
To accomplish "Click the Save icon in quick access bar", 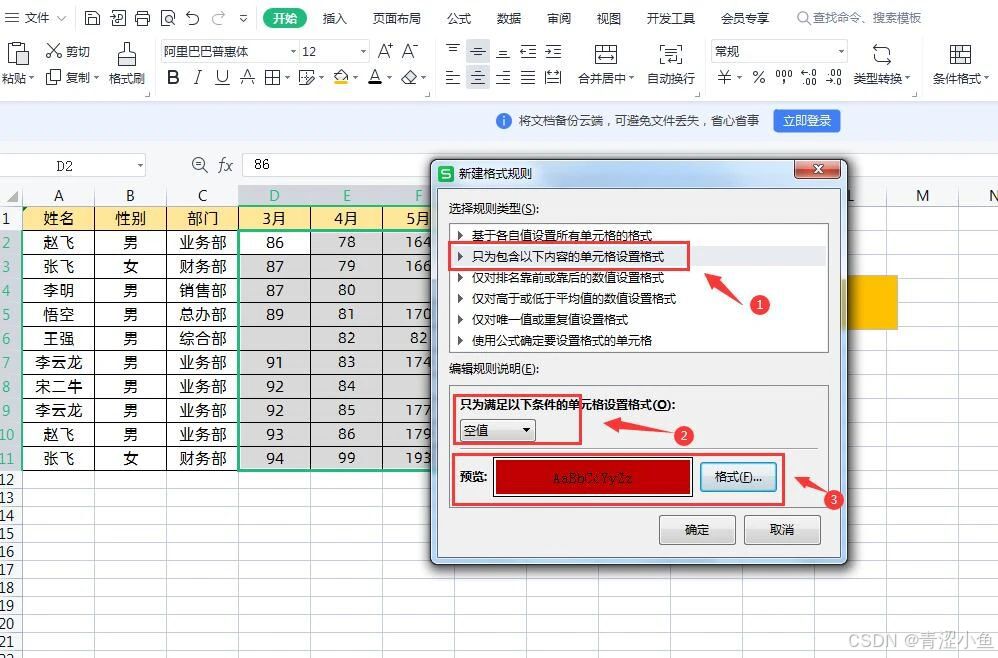I will (x=92, y=18).
